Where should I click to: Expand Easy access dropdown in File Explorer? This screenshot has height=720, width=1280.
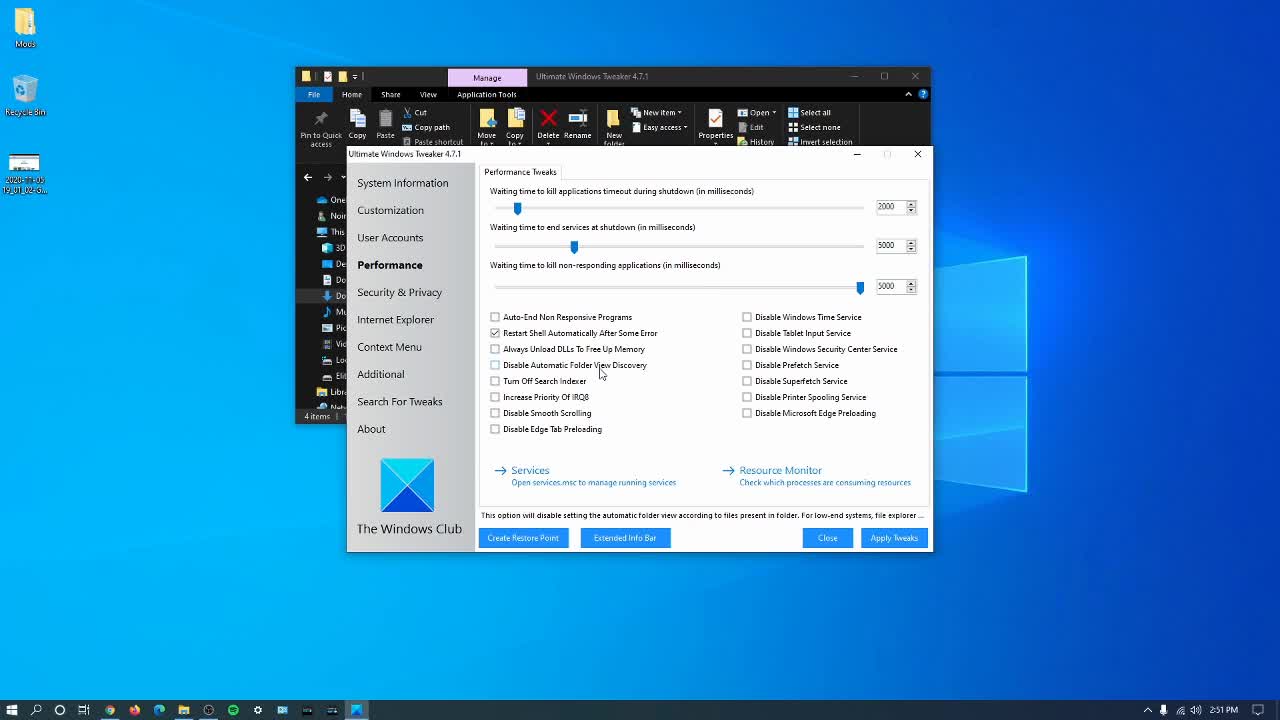click(659, 127)
